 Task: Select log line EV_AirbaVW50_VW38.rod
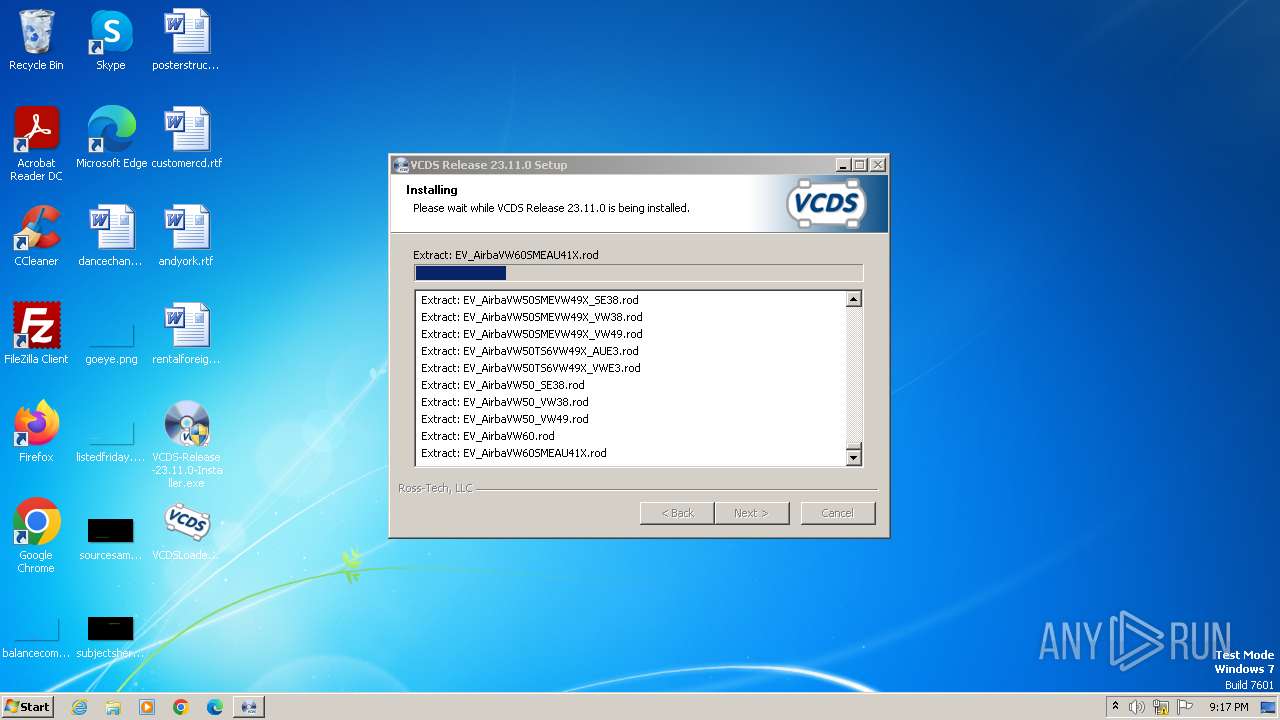(504, 402)
